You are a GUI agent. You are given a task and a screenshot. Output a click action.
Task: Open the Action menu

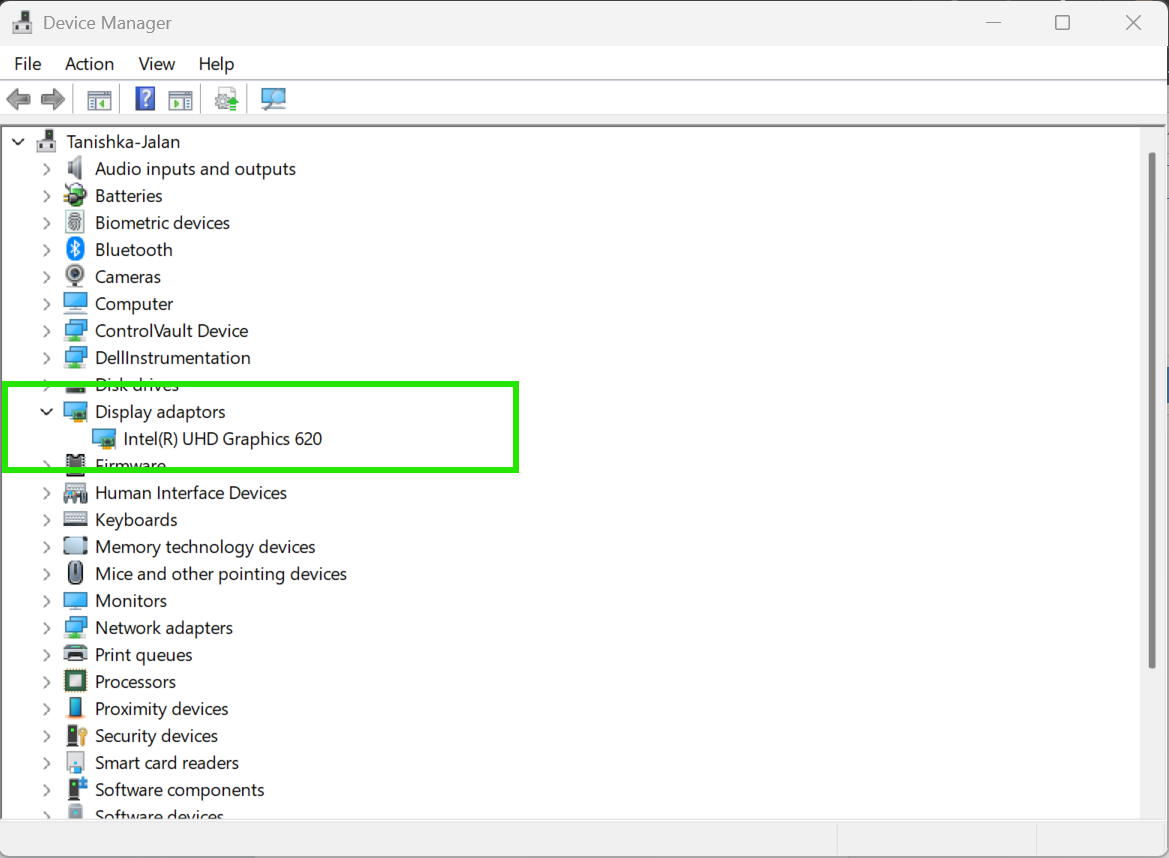89,64
